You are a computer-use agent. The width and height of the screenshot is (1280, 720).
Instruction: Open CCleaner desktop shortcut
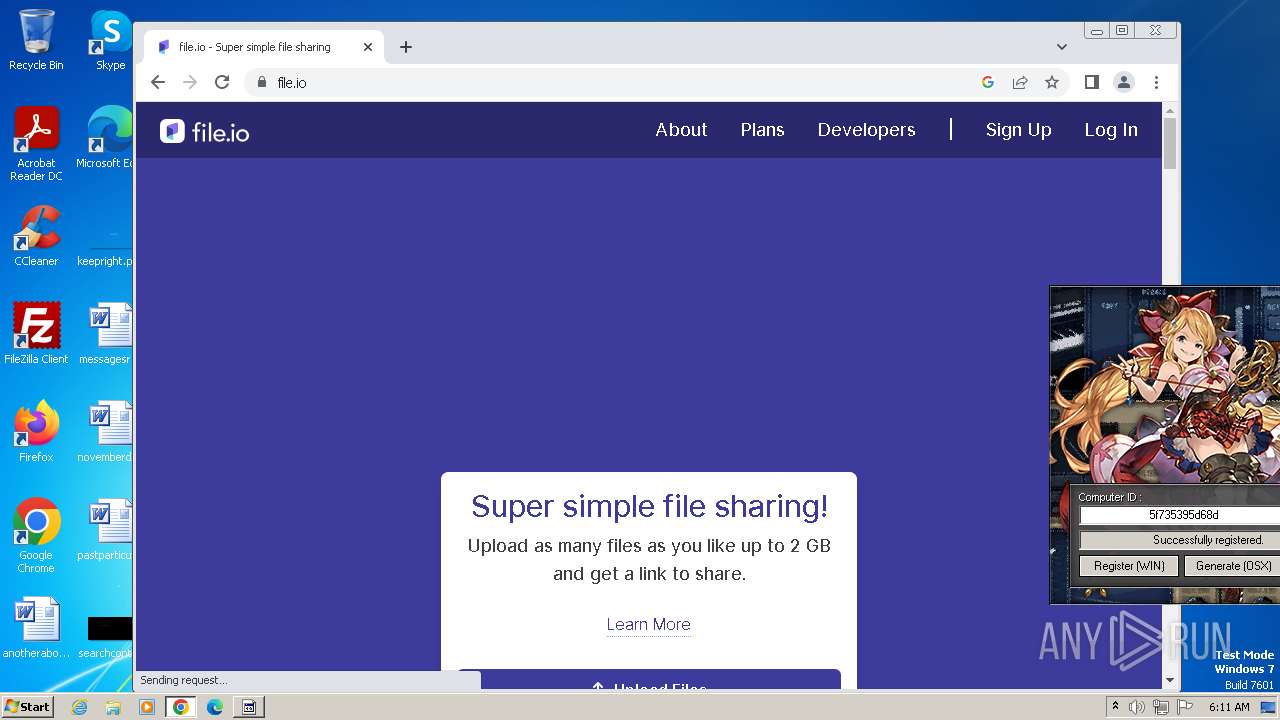pos(36,236)
